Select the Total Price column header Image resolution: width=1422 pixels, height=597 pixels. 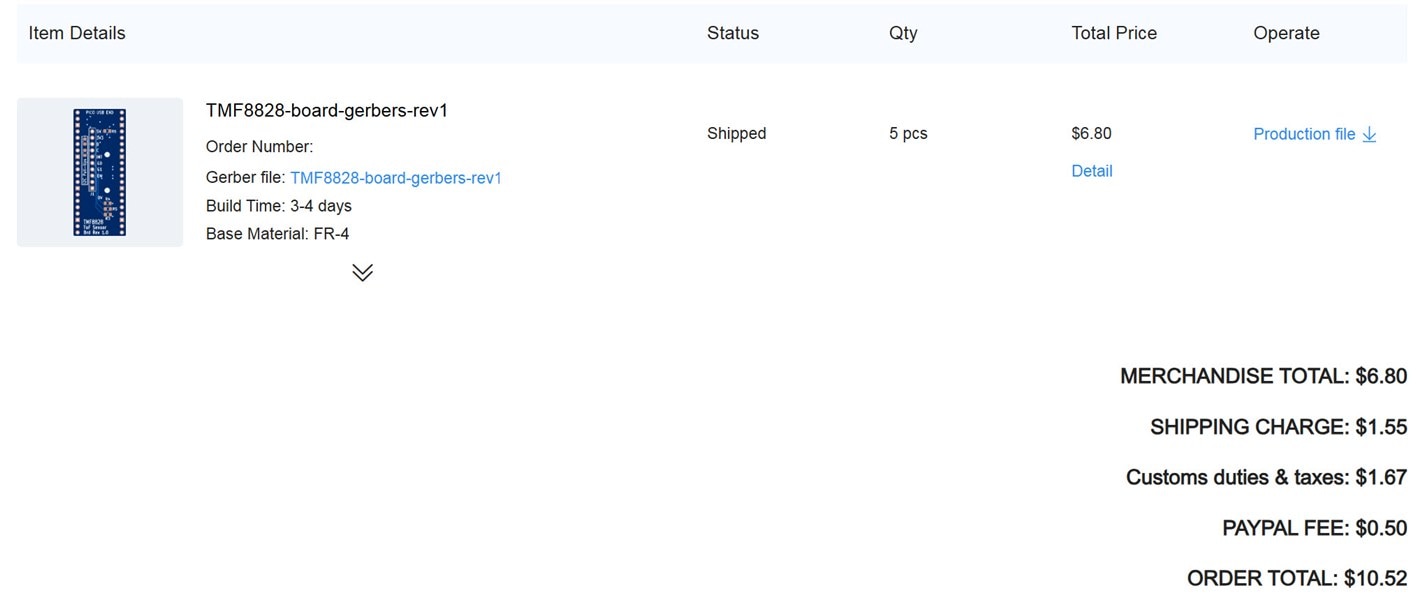[x=1114, y=33]
